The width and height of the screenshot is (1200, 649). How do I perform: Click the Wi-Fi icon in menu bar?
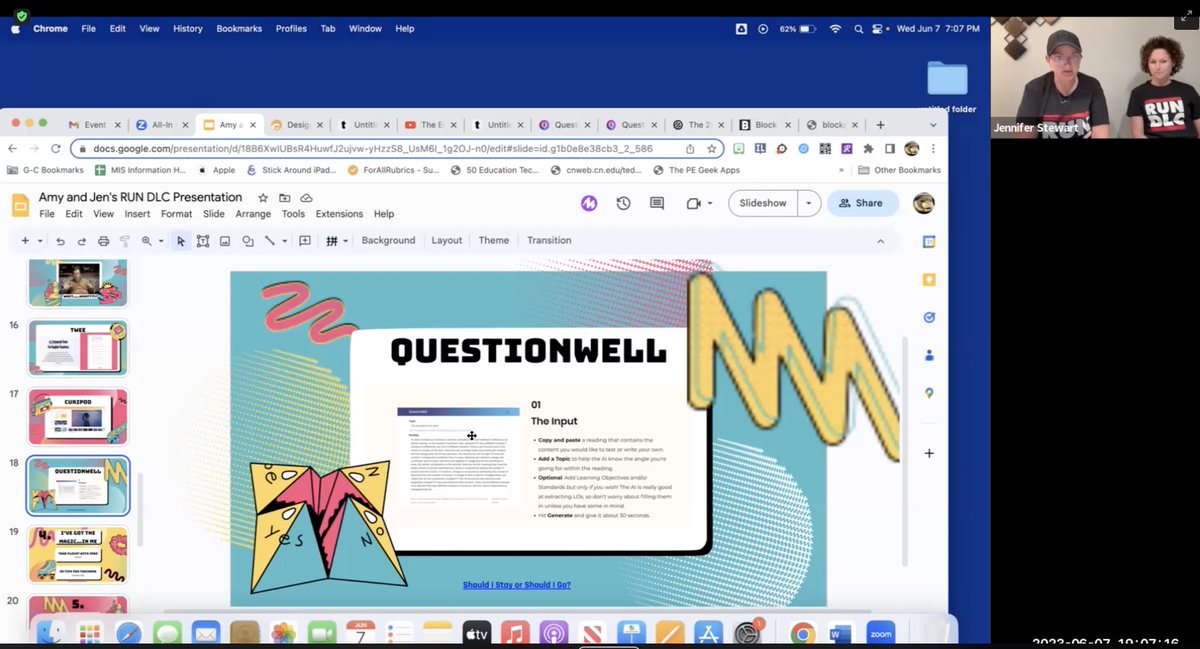835,29
